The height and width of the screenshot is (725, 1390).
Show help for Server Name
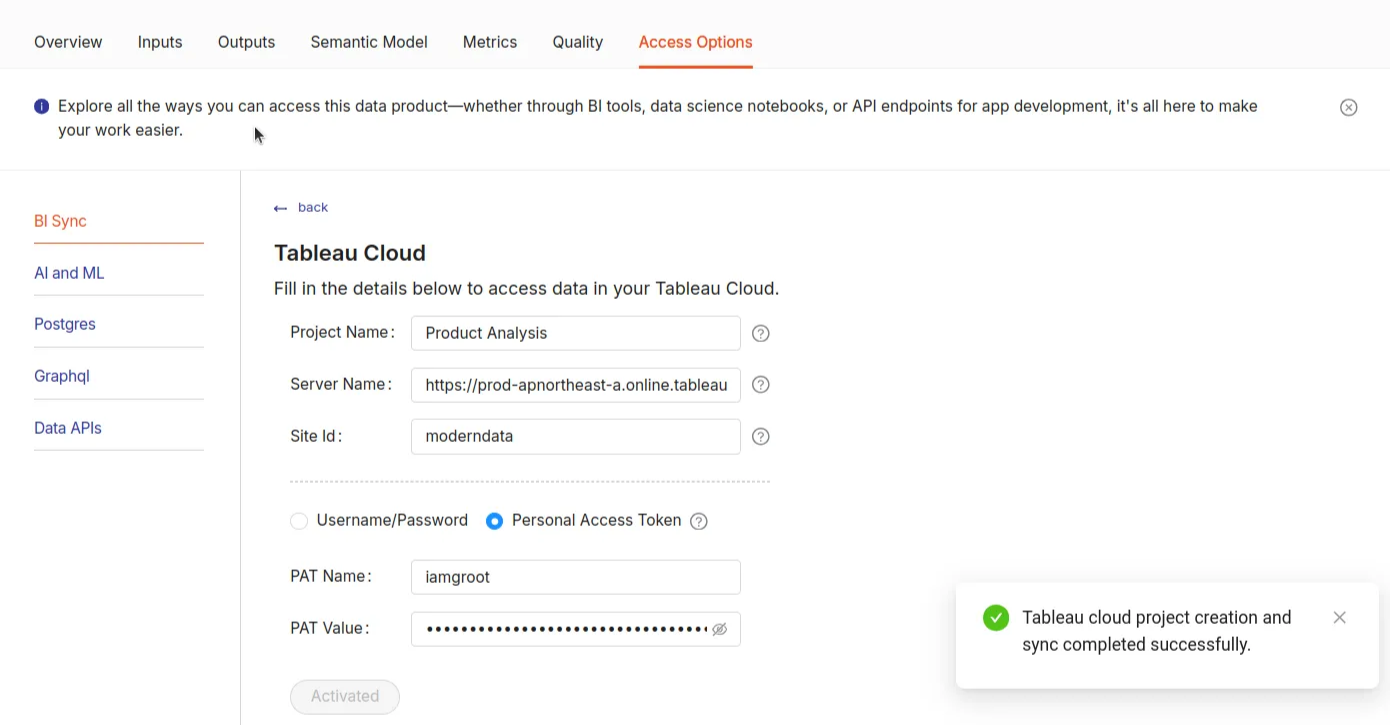761,385
